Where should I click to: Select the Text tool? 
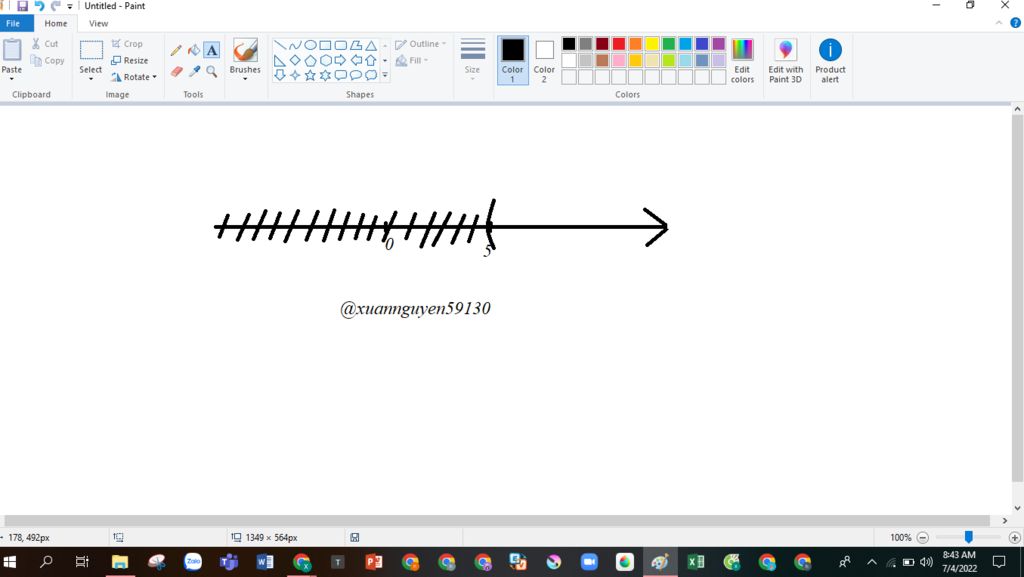tap(212, 50)
